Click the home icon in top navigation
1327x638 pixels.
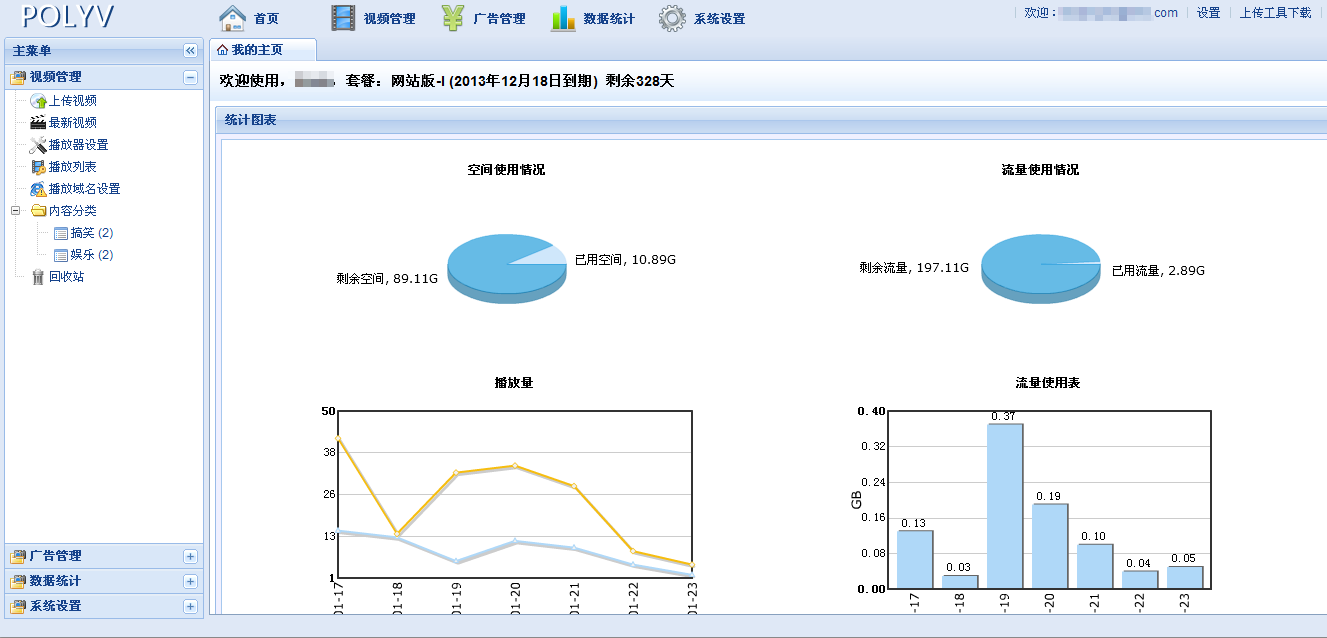pos(232,18)
